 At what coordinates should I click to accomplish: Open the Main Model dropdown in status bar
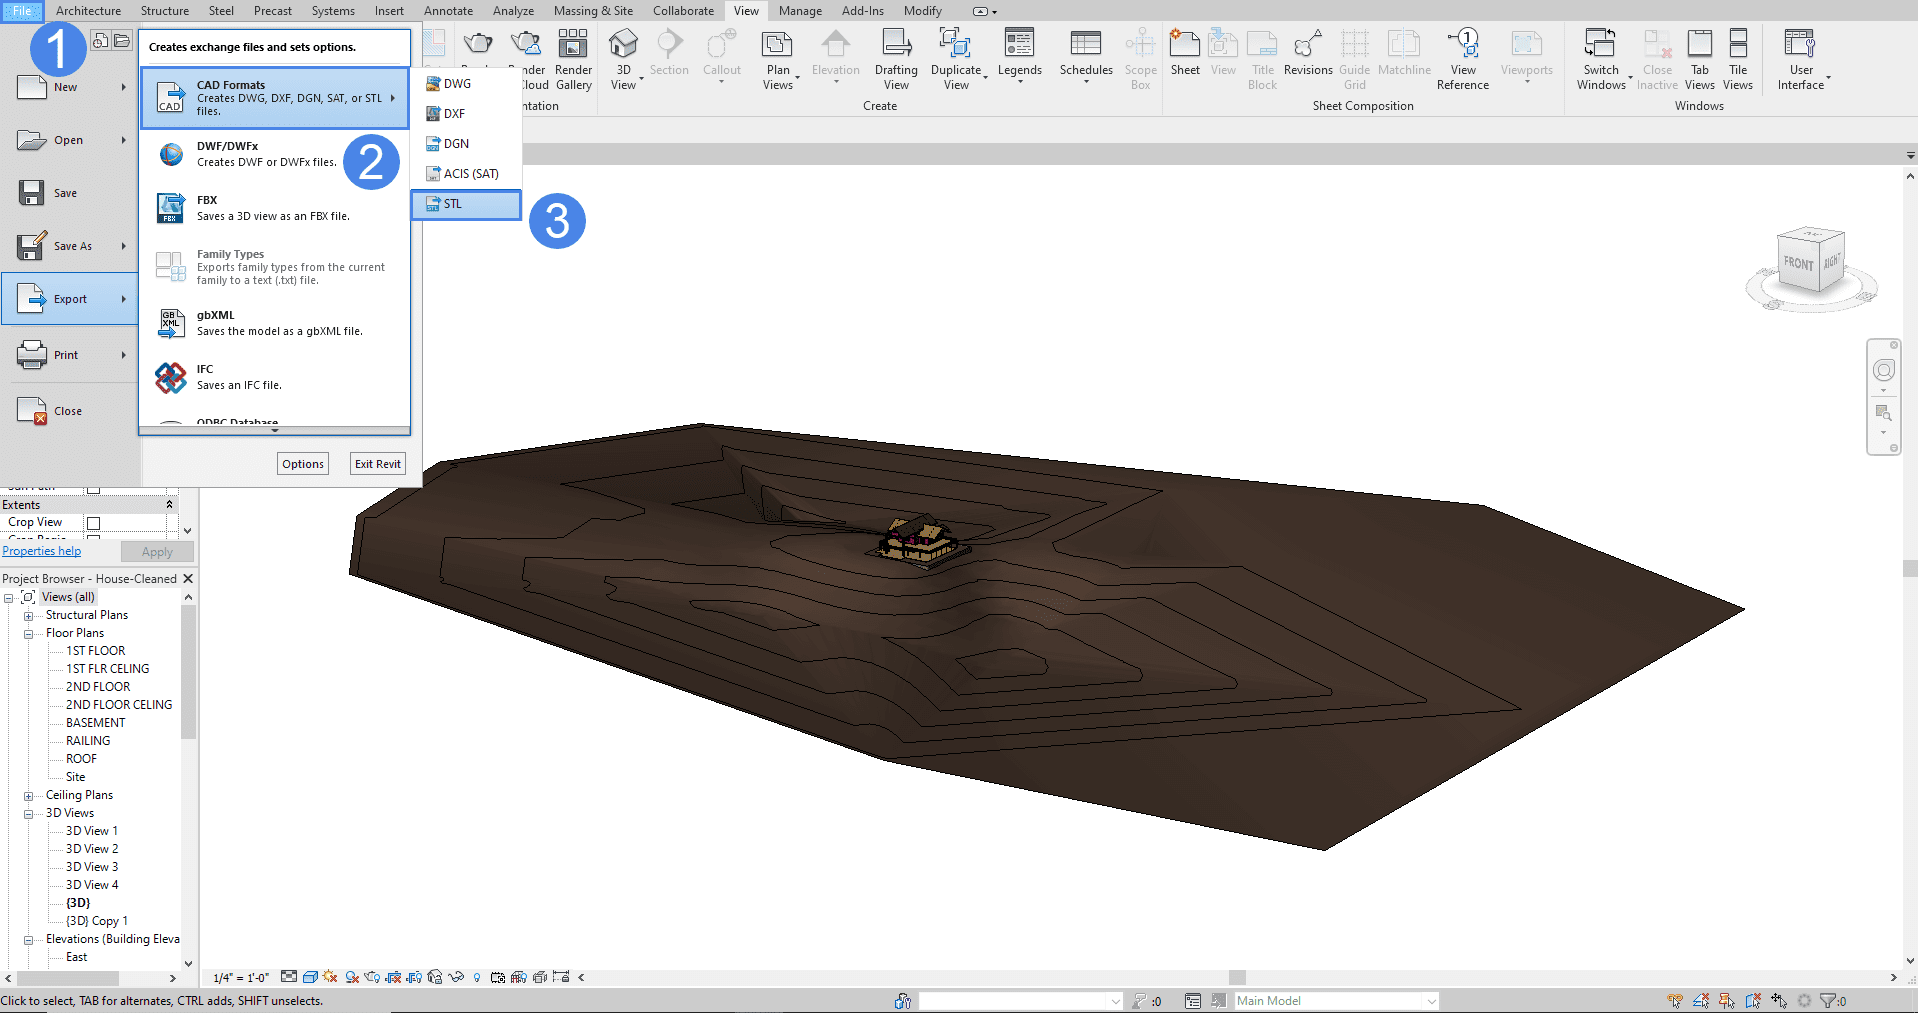tap(1431, 1001)
